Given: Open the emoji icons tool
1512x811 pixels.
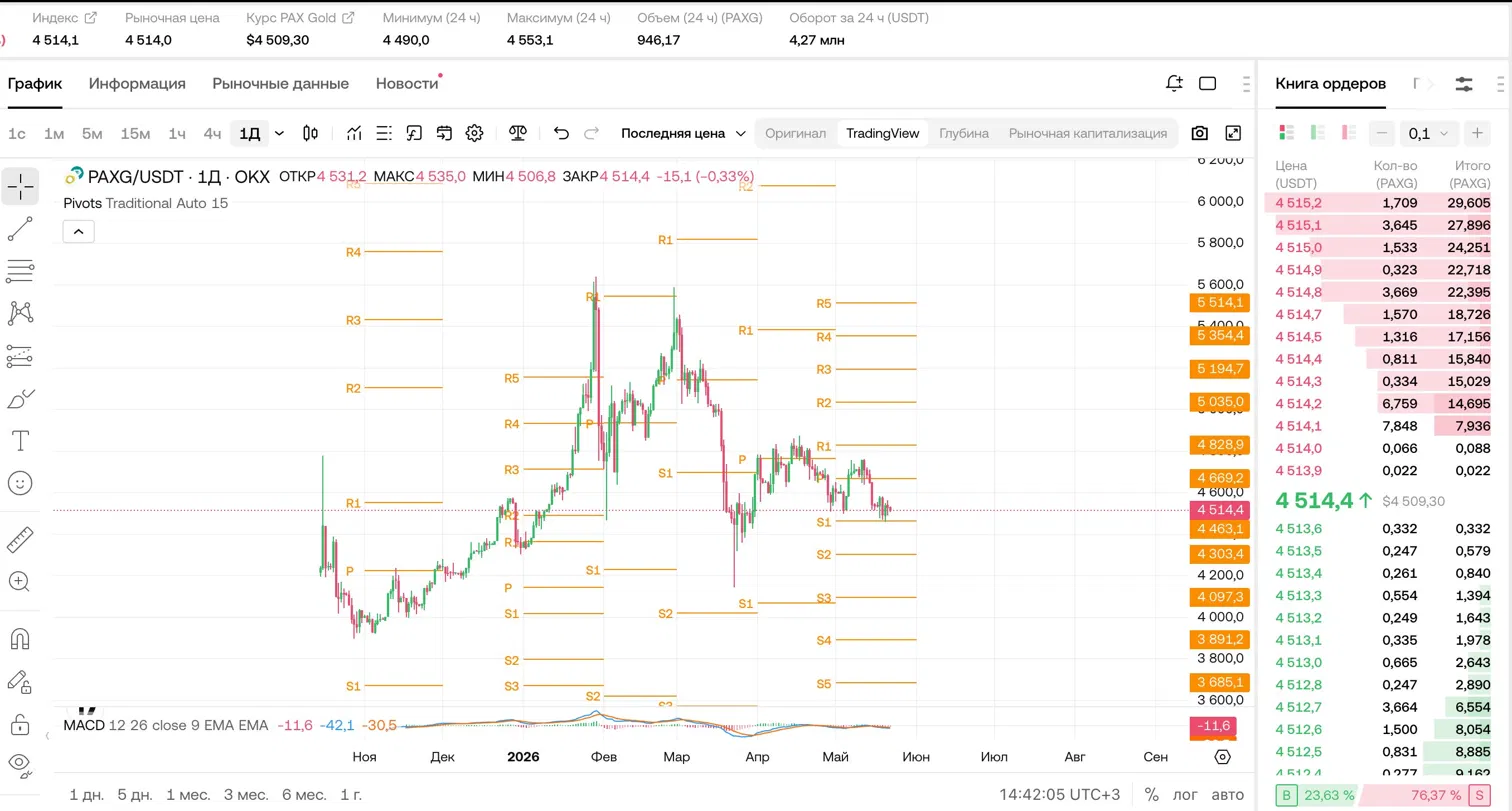Looking at the screenshot, I should (x=20, y=484).
